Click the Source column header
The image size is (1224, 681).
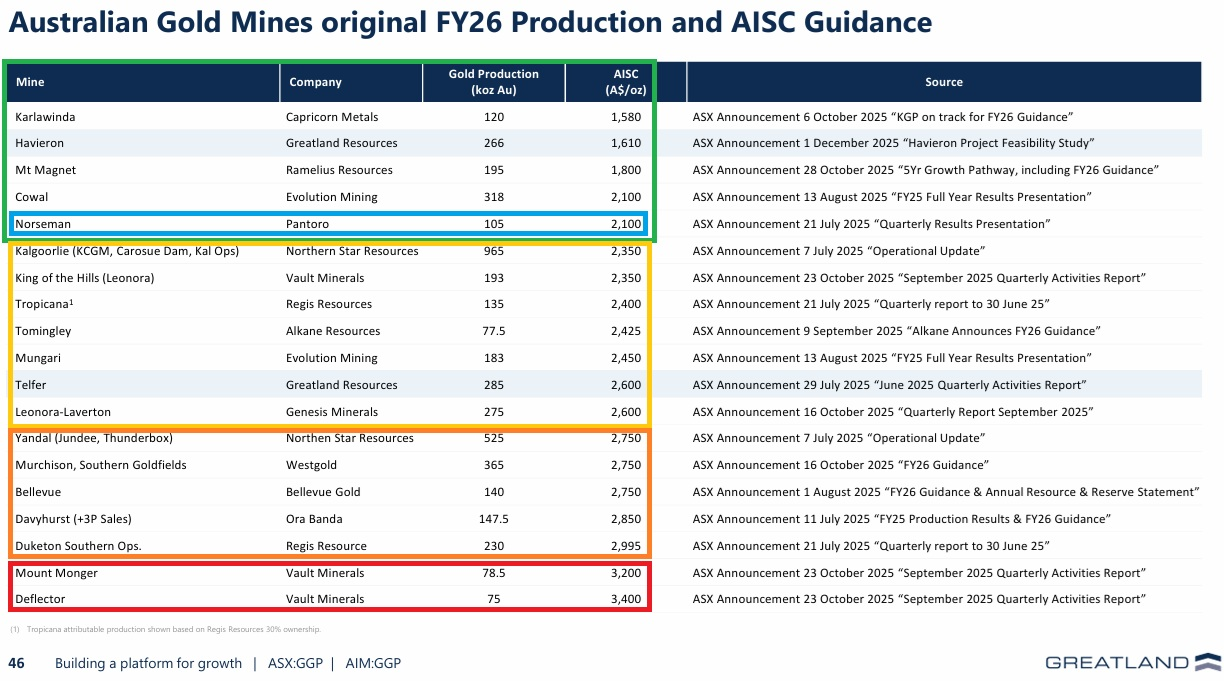point(944,82)
